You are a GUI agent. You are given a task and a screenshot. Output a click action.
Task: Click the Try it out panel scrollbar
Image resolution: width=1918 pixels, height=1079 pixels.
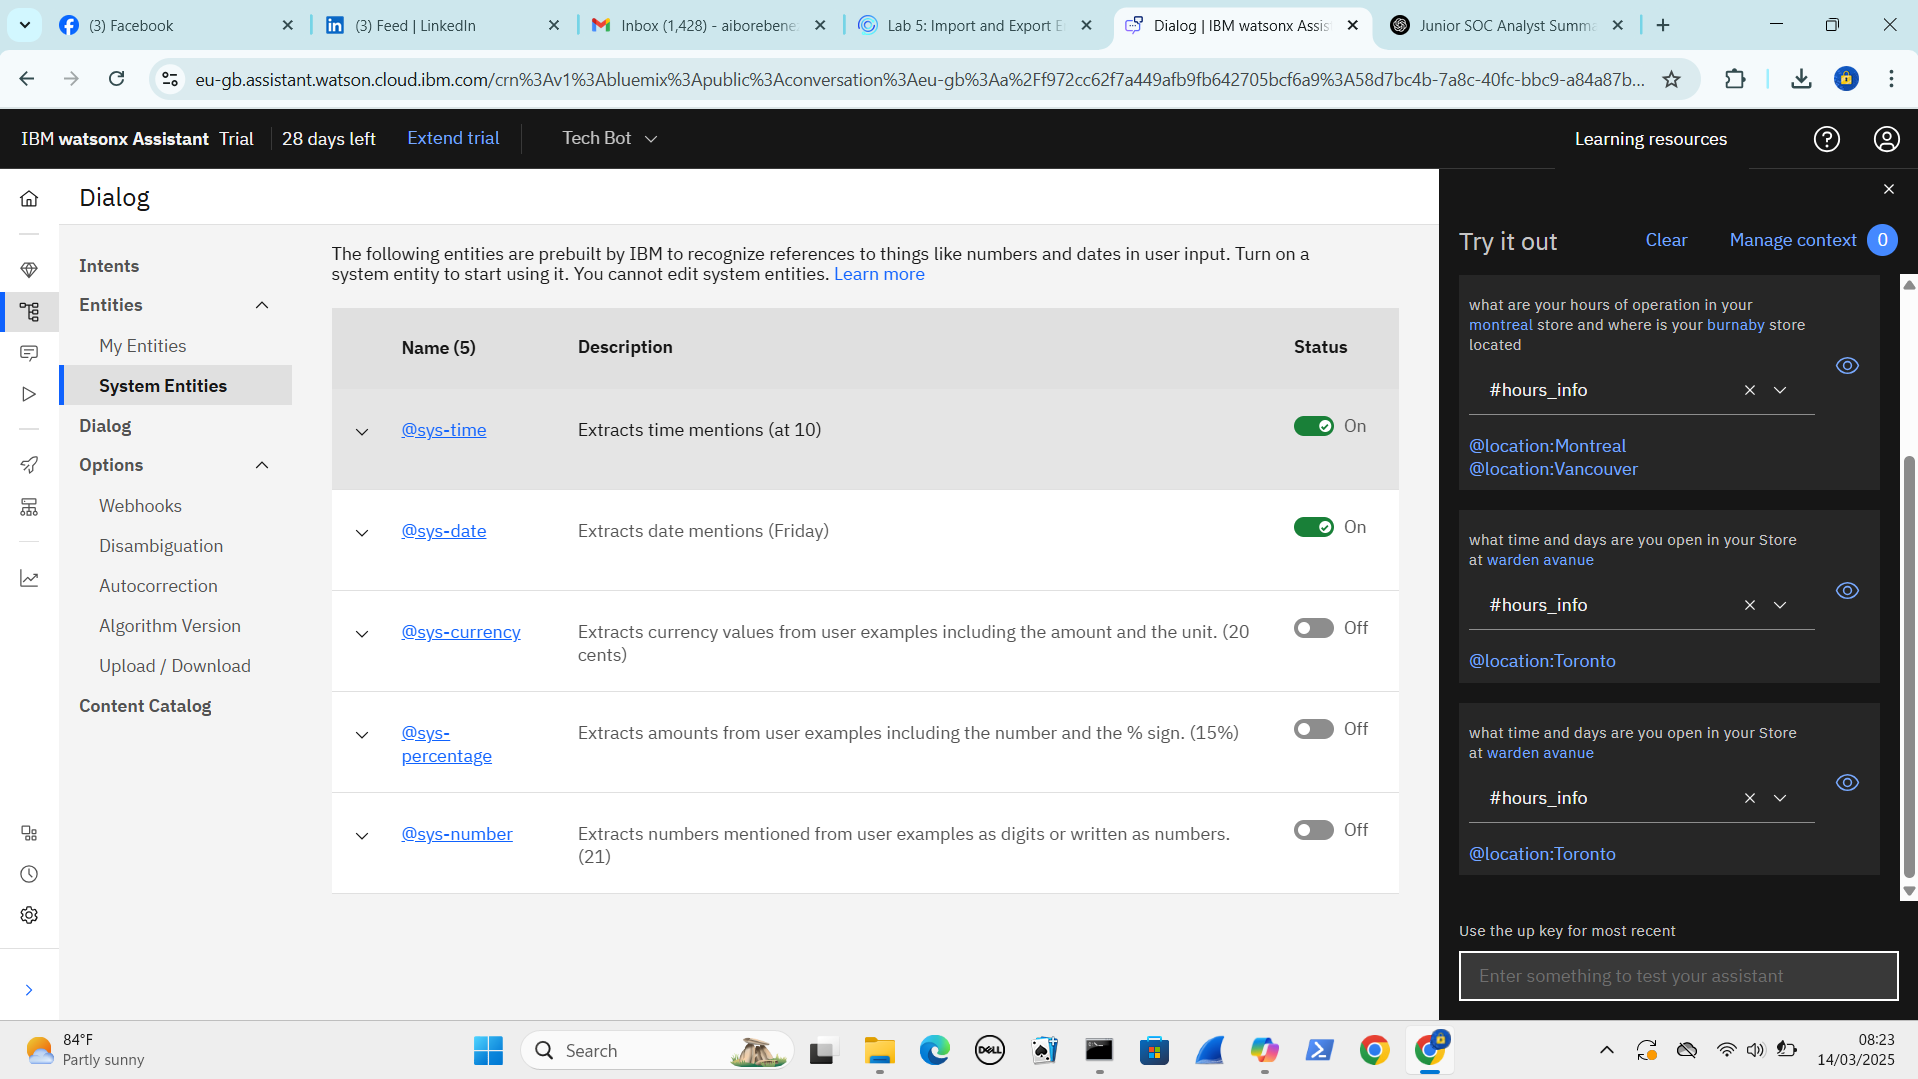[x=1909, y=665]
